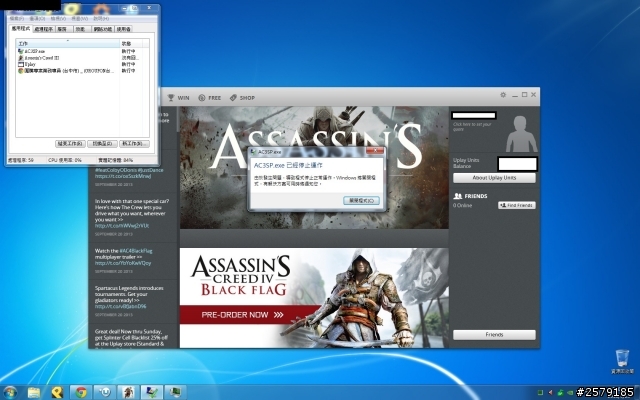Open the Uplay settings gear icon
The height and width of the screenshot is (400, 640).
click(503, 95)
